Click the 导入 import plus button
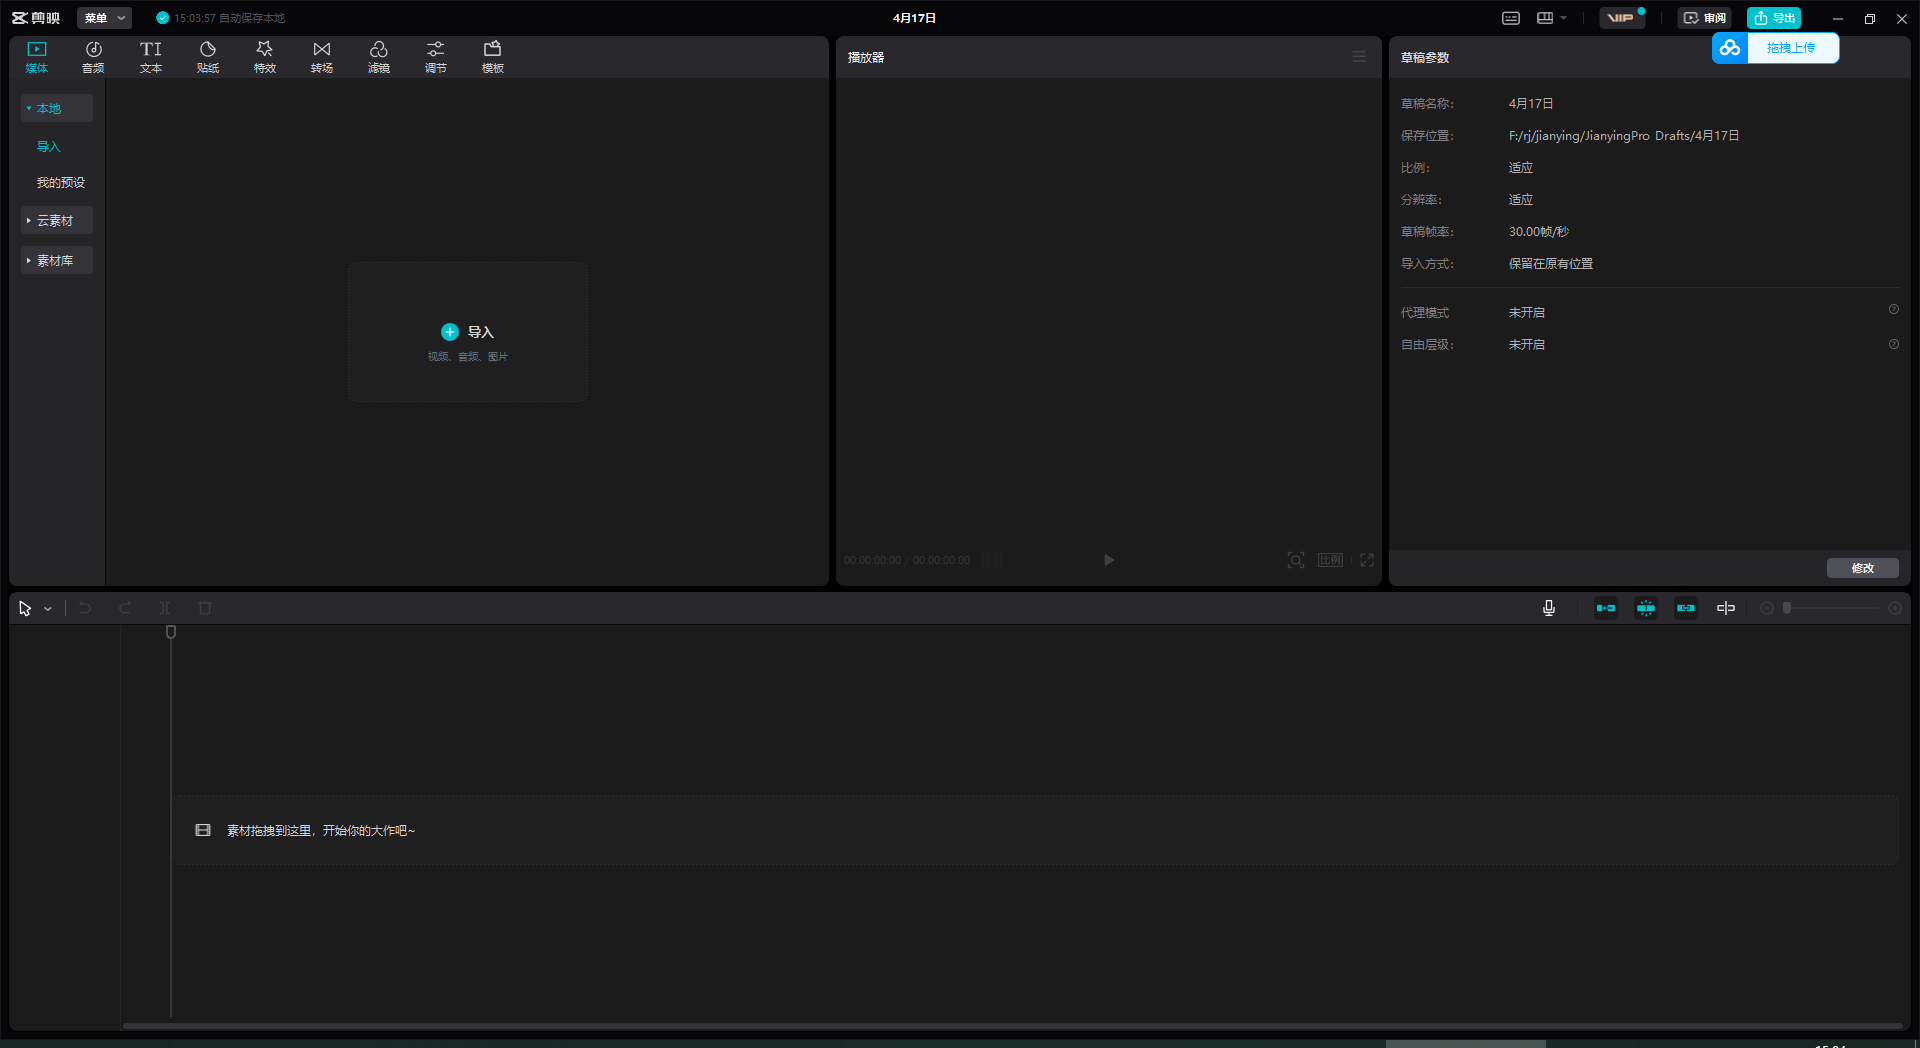 coord(450,332)
